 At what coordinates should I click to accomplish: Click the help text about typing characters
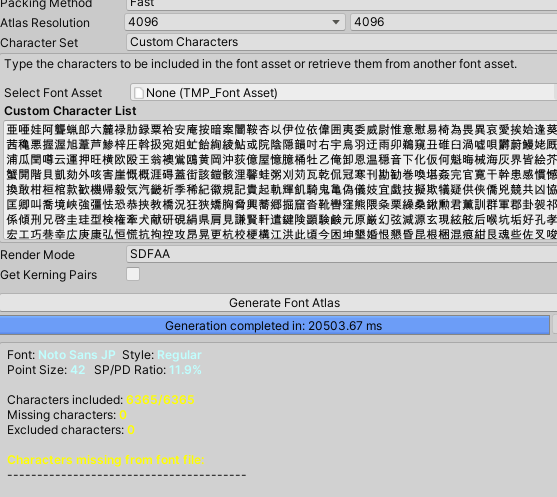coord(260,64)
